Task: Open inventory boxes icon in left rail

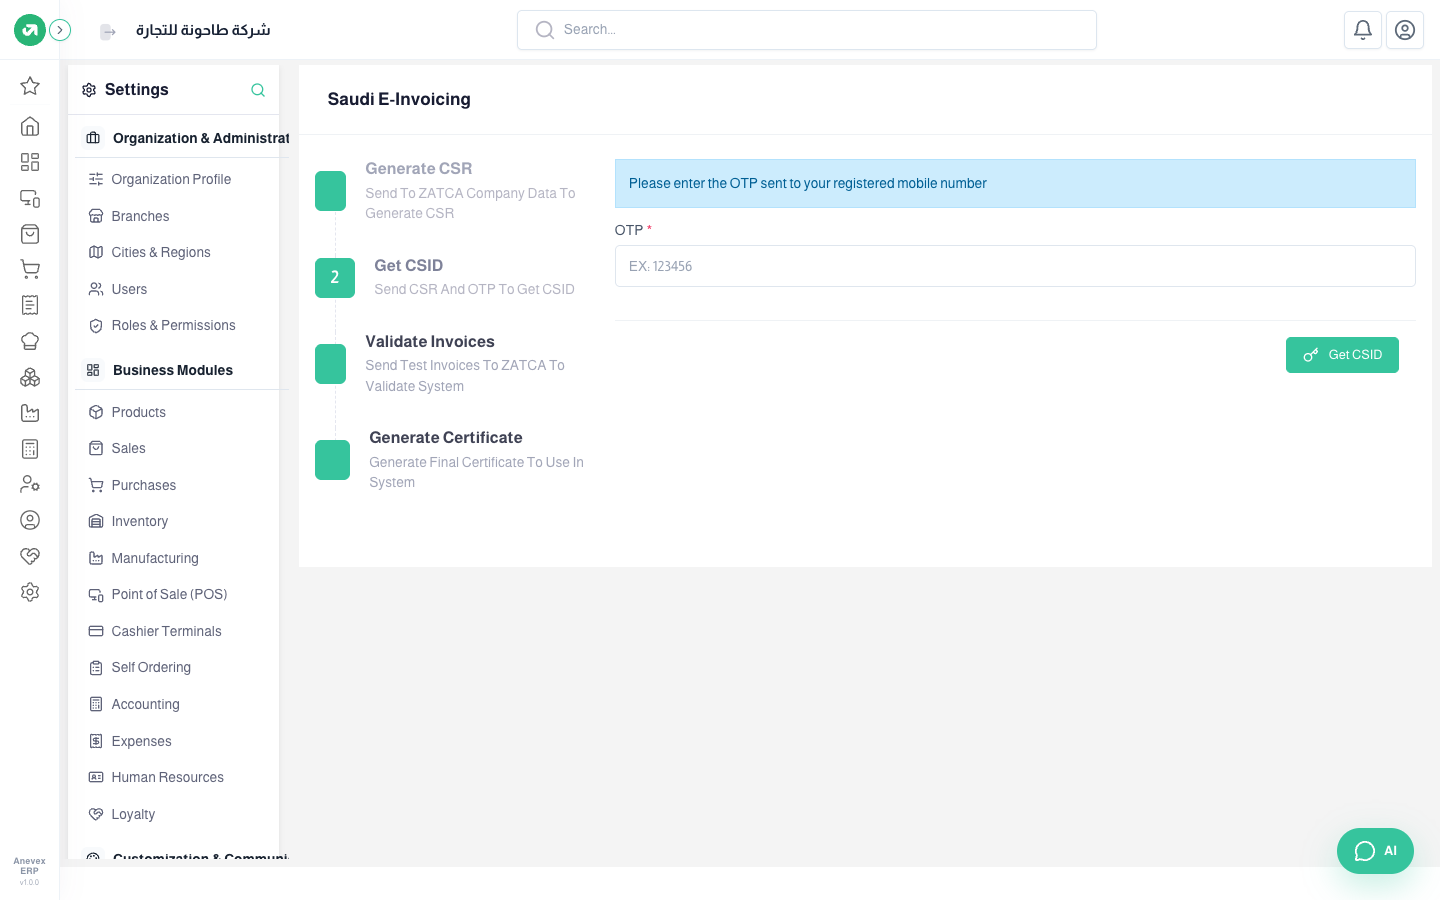Action: pos(30,377)
